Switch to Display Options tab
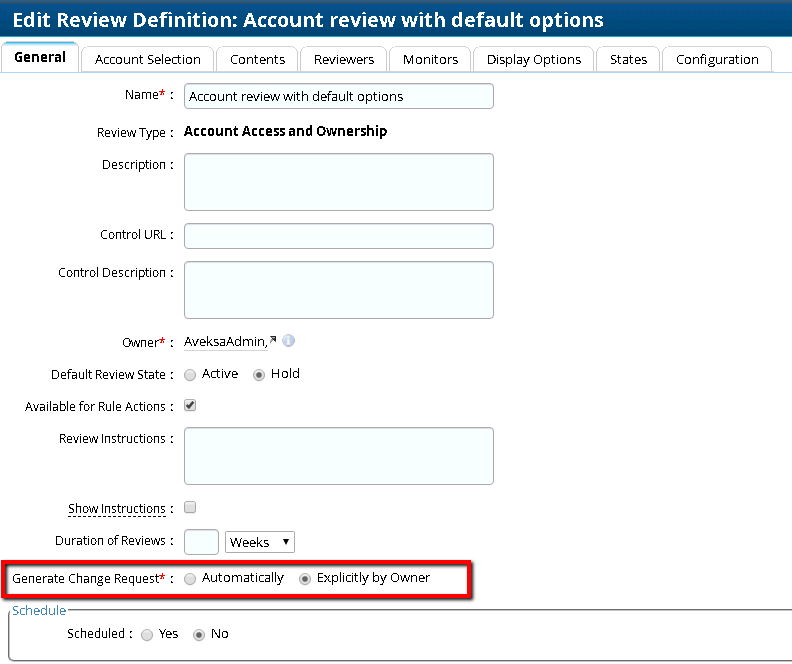This screenshot has height=664, width=792. click(534, 59)
